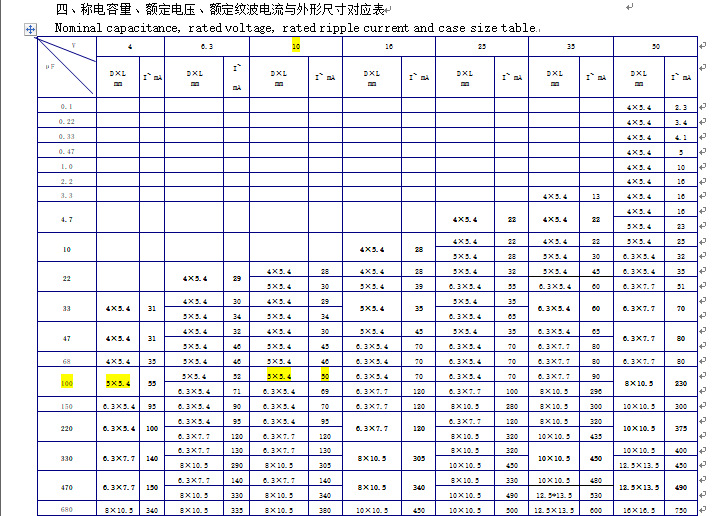Click the '290' ripple value in 330 row
The width and height of the screenshot is (712, 516).
(237, 465)
